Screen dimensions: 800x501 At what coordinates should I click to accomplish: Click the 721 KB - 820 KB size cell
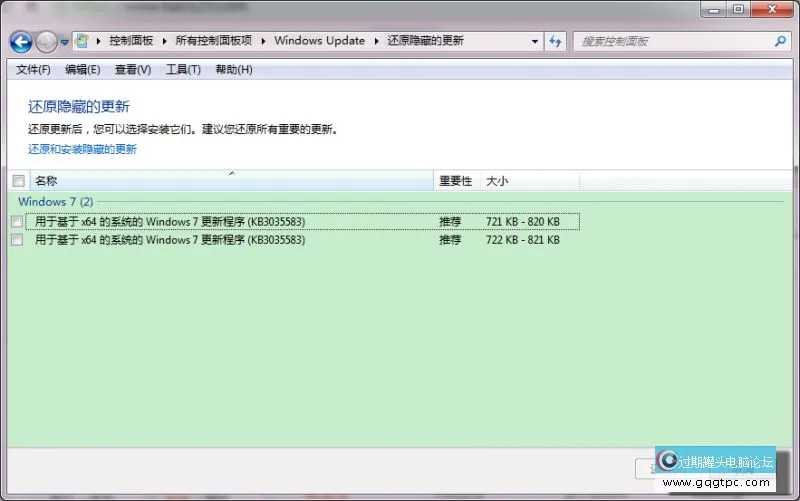click(x=522, y=221)
